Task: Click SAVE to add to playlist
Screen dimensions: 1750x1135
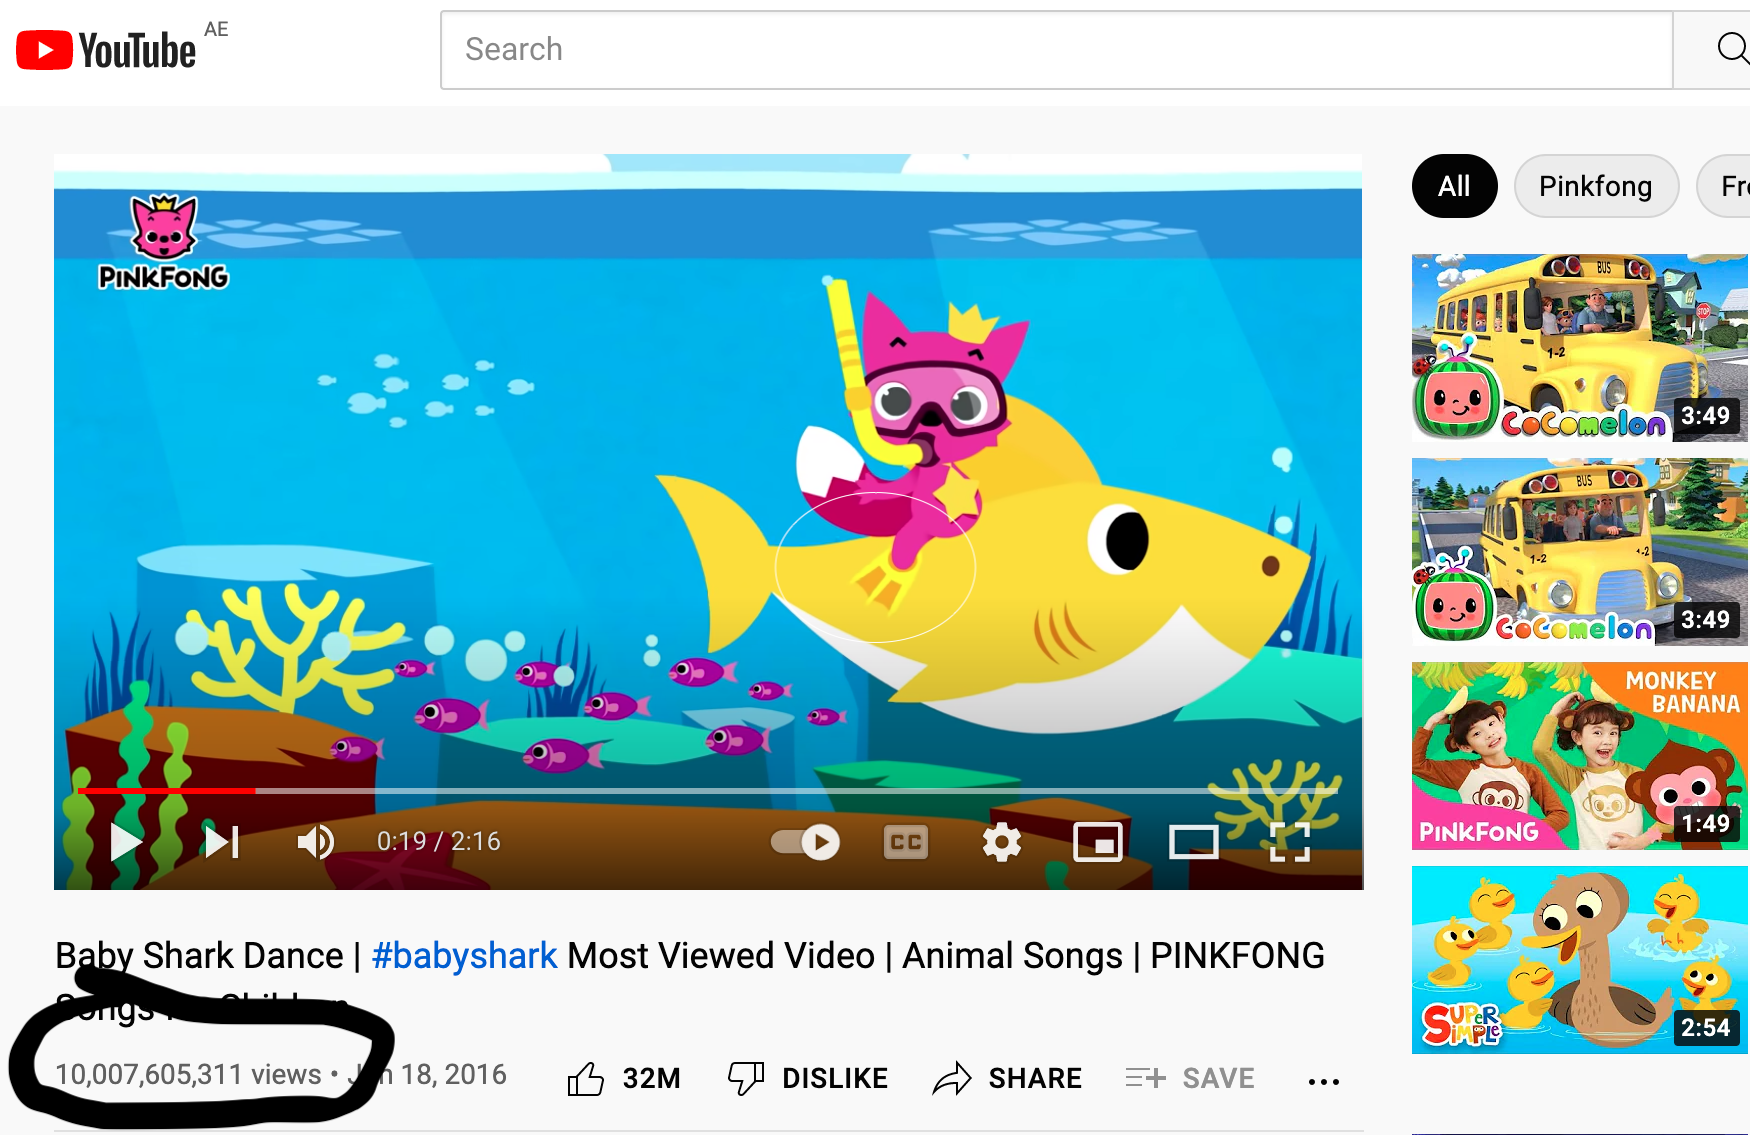Action: click(1190, 1078)
